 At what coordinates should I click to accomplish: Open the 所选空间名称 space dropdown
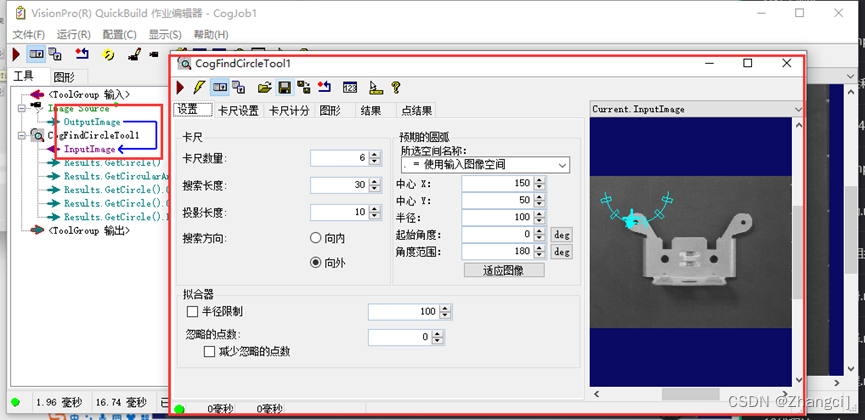pos(562,165)
